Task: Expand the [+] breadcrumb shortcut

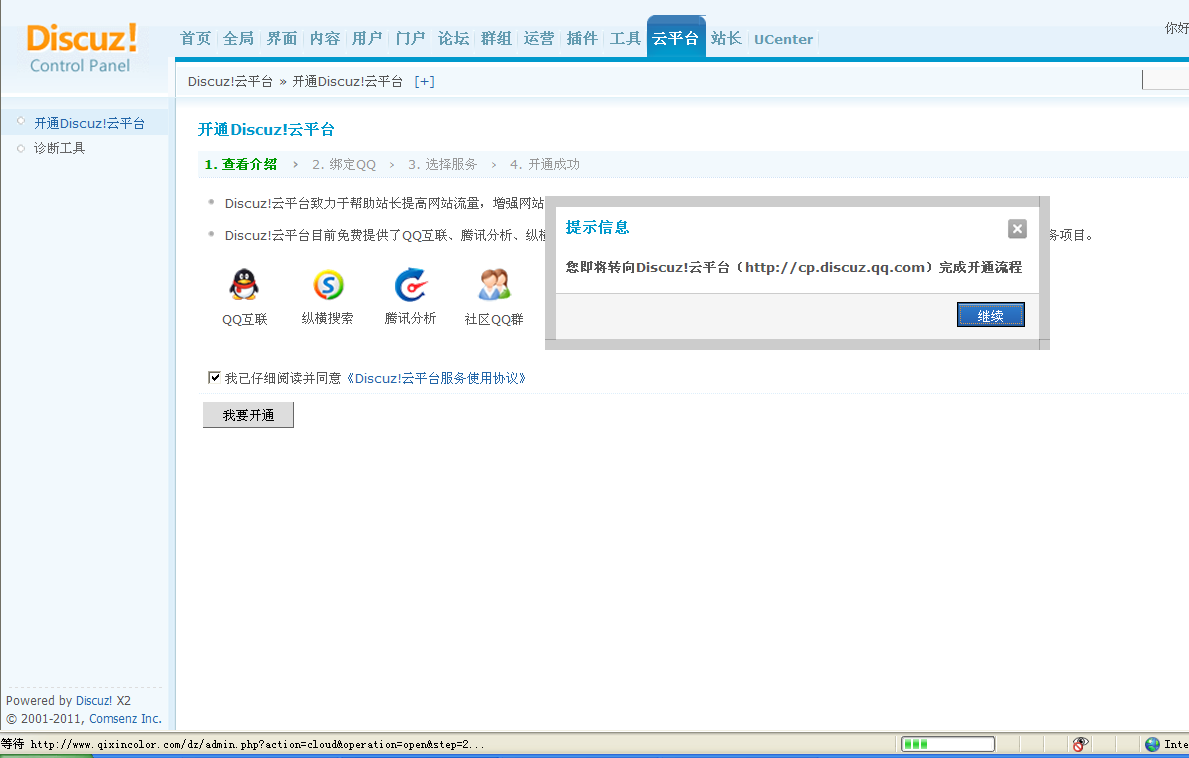Action: pyautogui.click(x=425, y=81)
